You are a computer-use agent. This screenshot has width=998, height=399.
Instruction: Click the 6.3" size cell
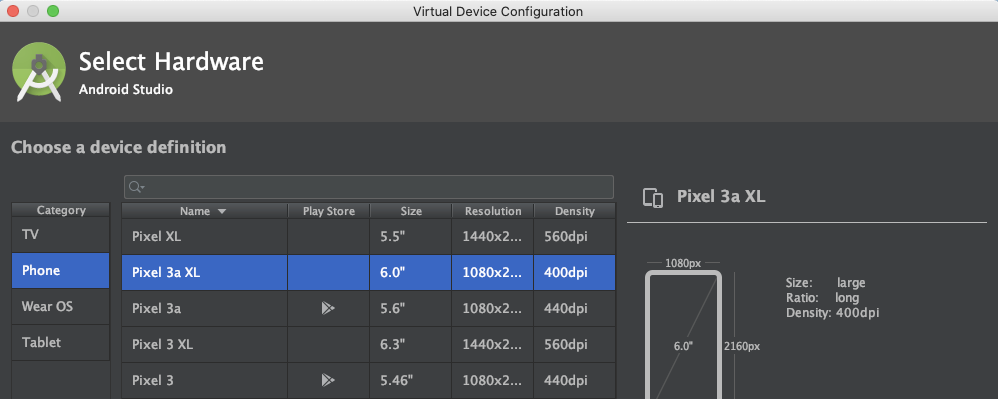(x=411, y=345)
